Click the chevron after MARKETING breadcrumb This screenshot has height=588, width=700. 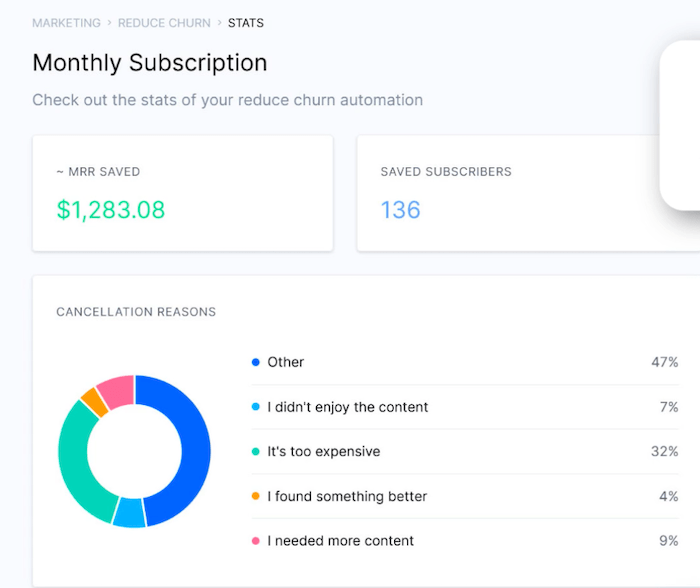pyautogui.click(x=109, y=23)
